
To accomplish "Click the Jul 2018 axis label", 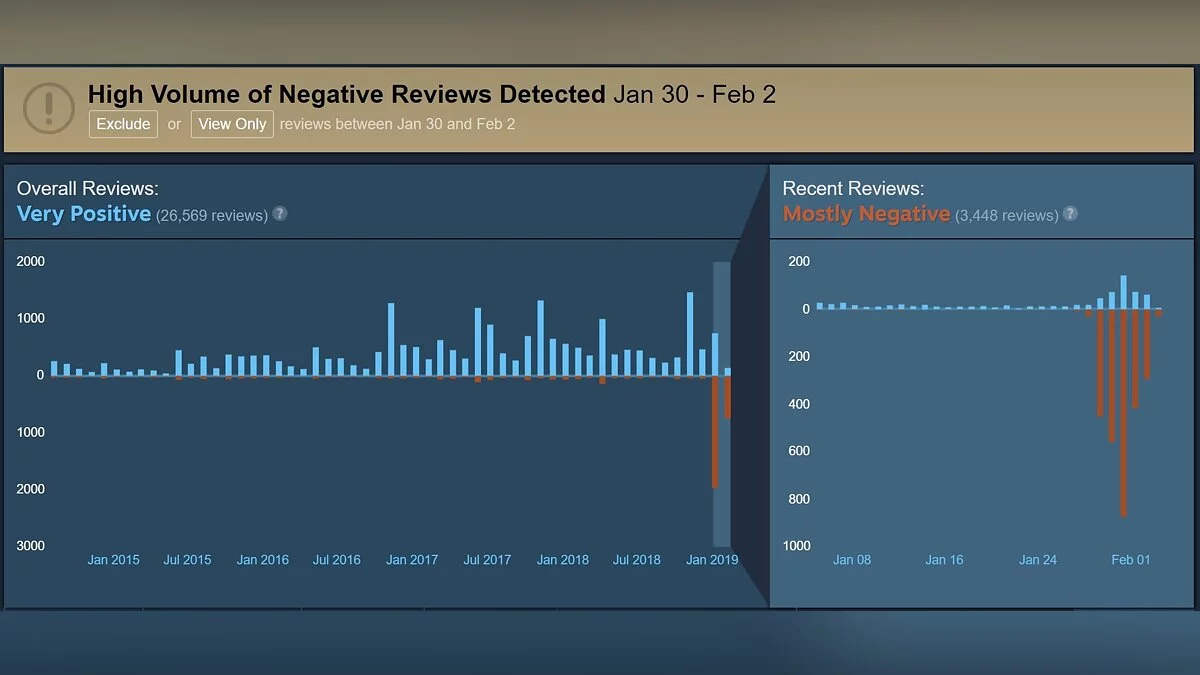I will [637, 560].
